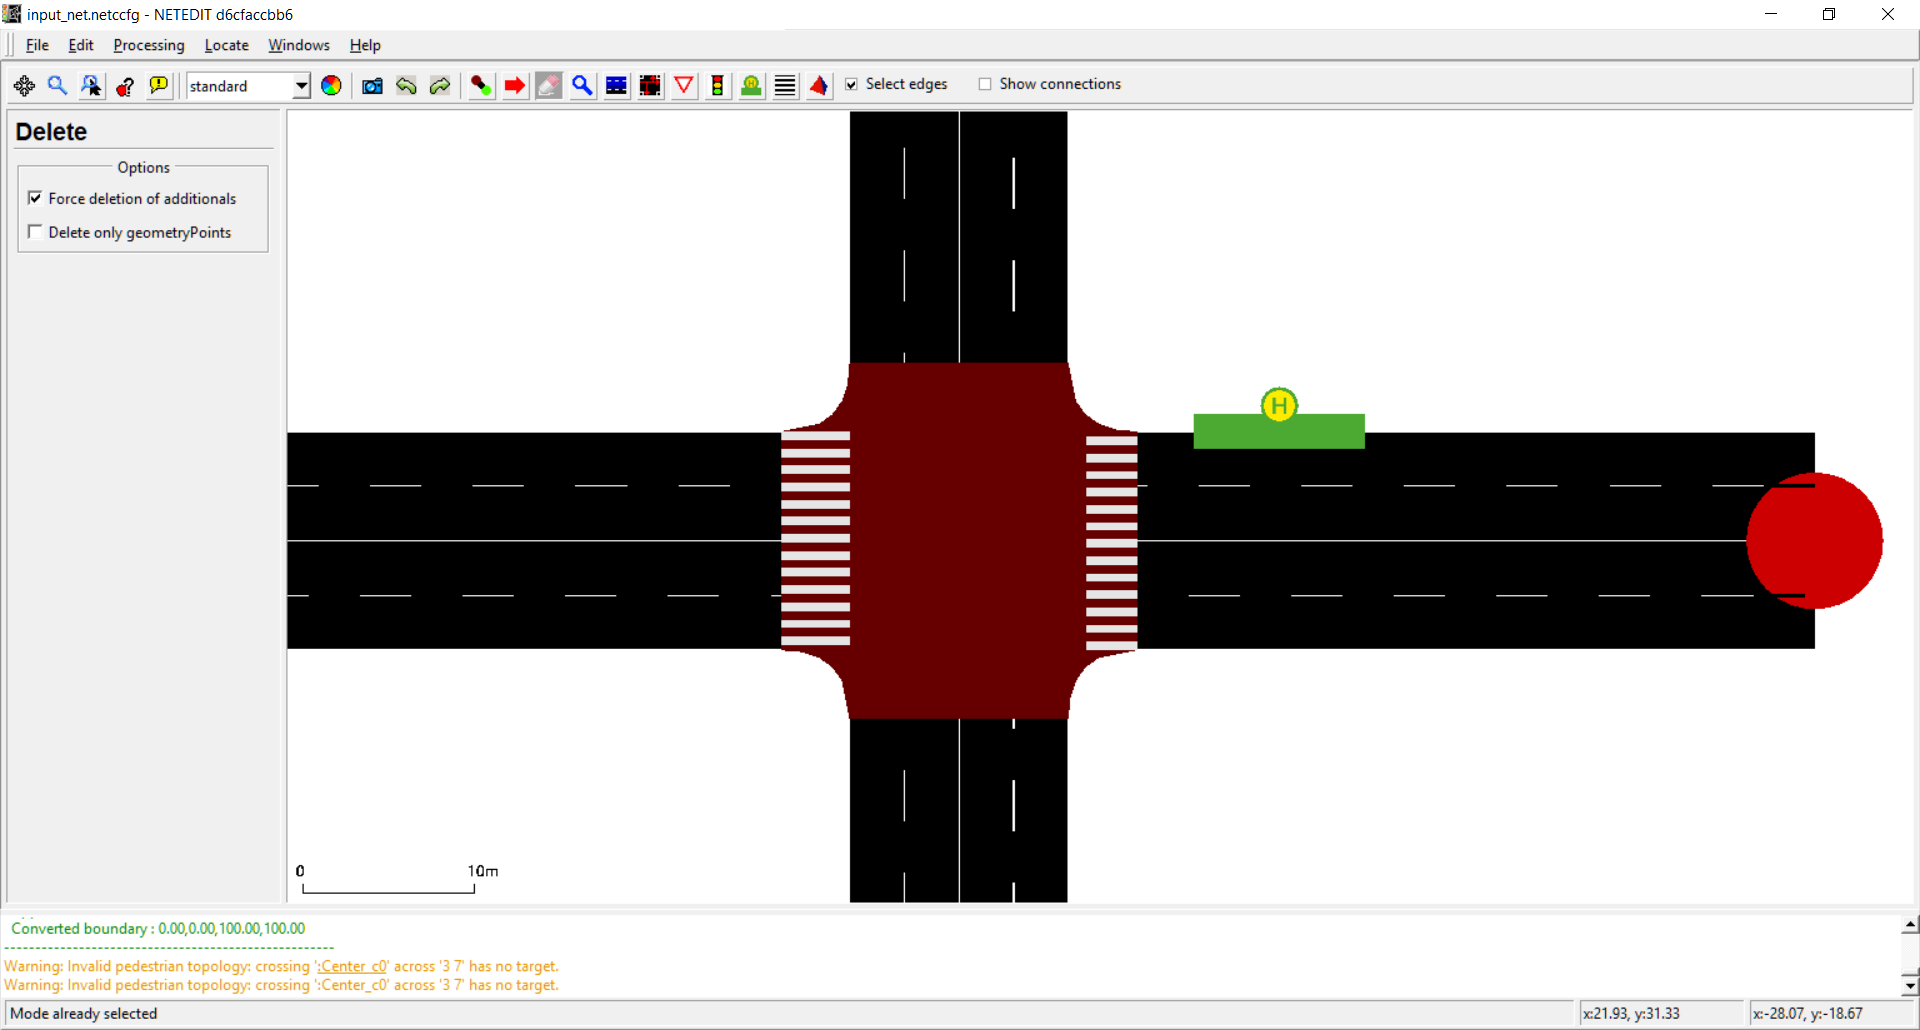Screen dimensions: 1920x1030
Task: Open the Processing menu
Action: [148, 45]
